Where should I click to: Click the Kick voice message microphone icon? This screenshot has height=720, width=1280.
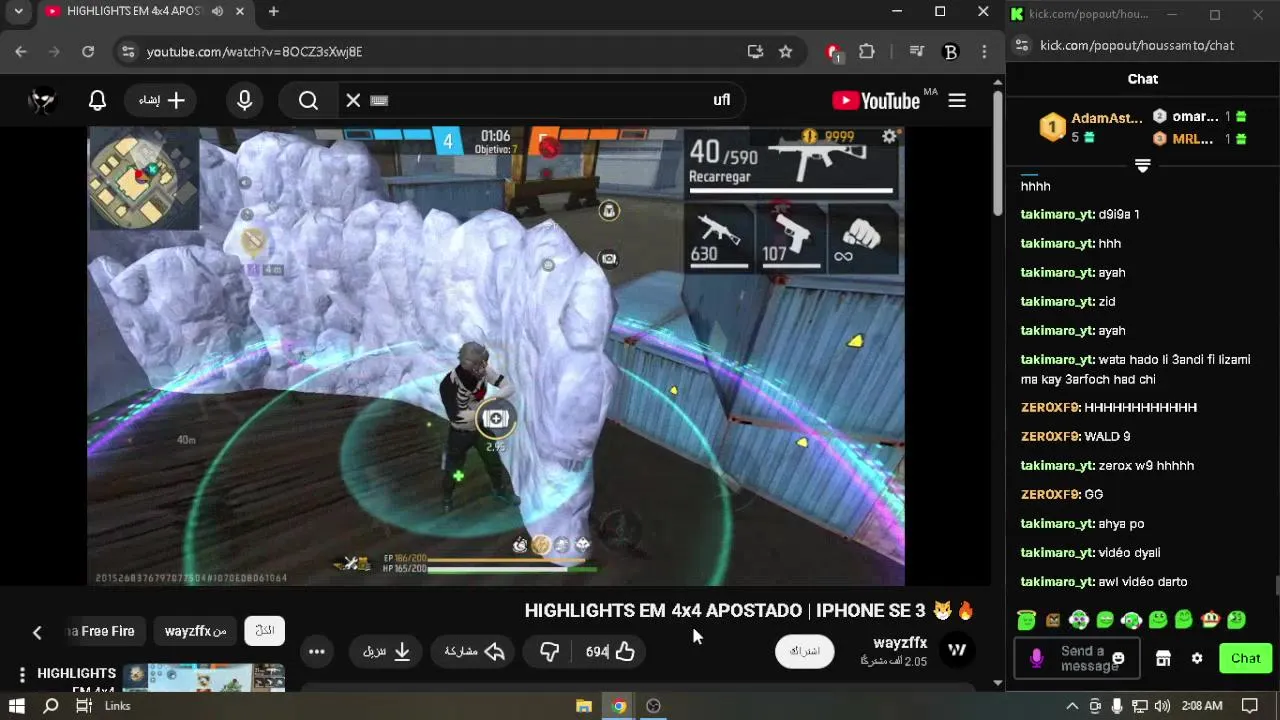coord(1036,658)
